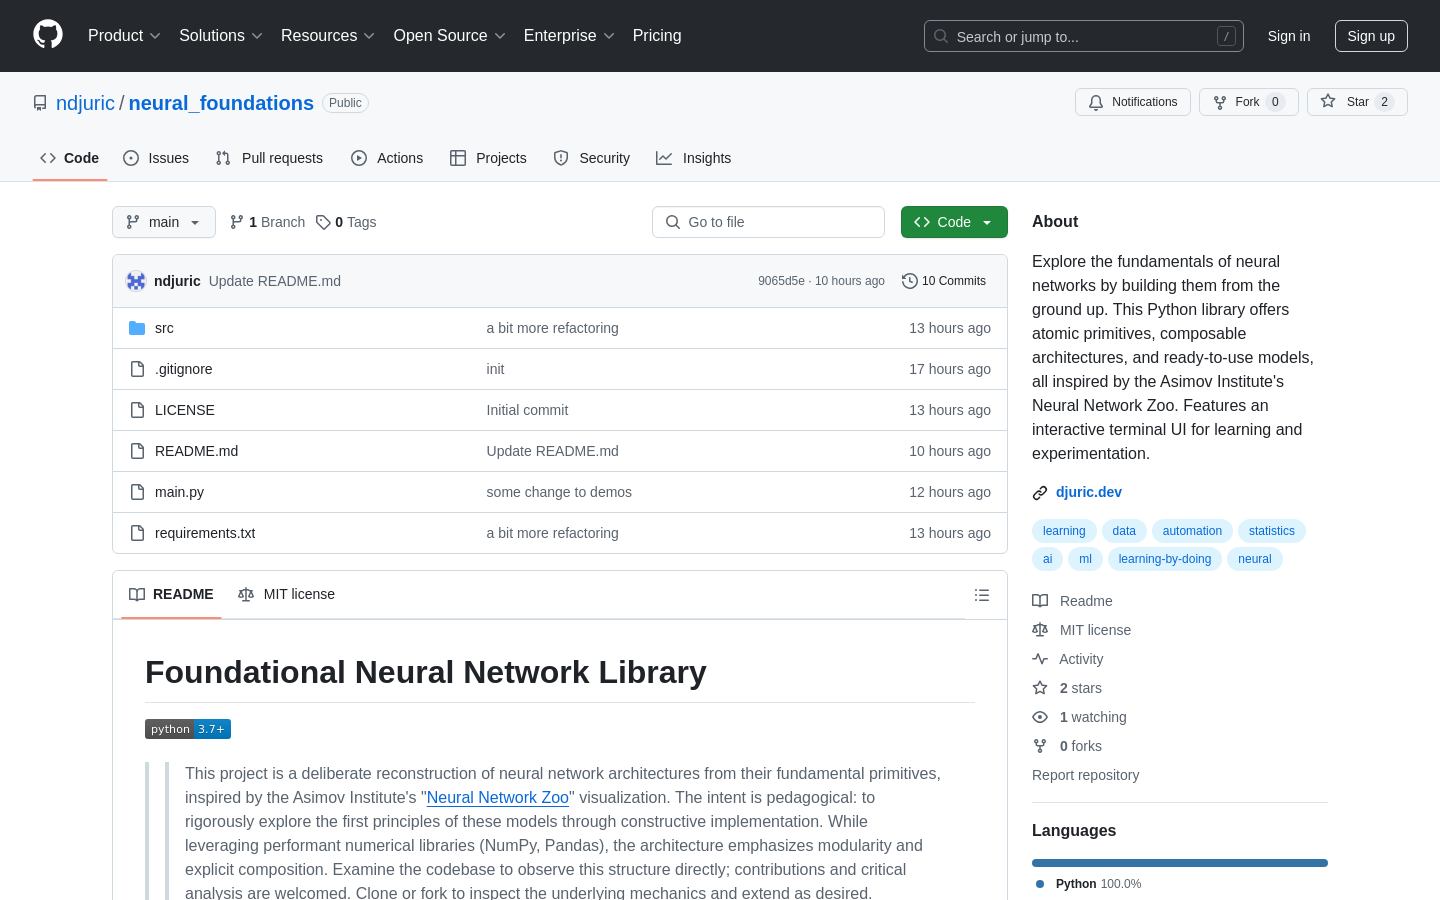Open the neural_foundations repository link
Screen dimensions: 1440x900
click(x=221, y=103)
